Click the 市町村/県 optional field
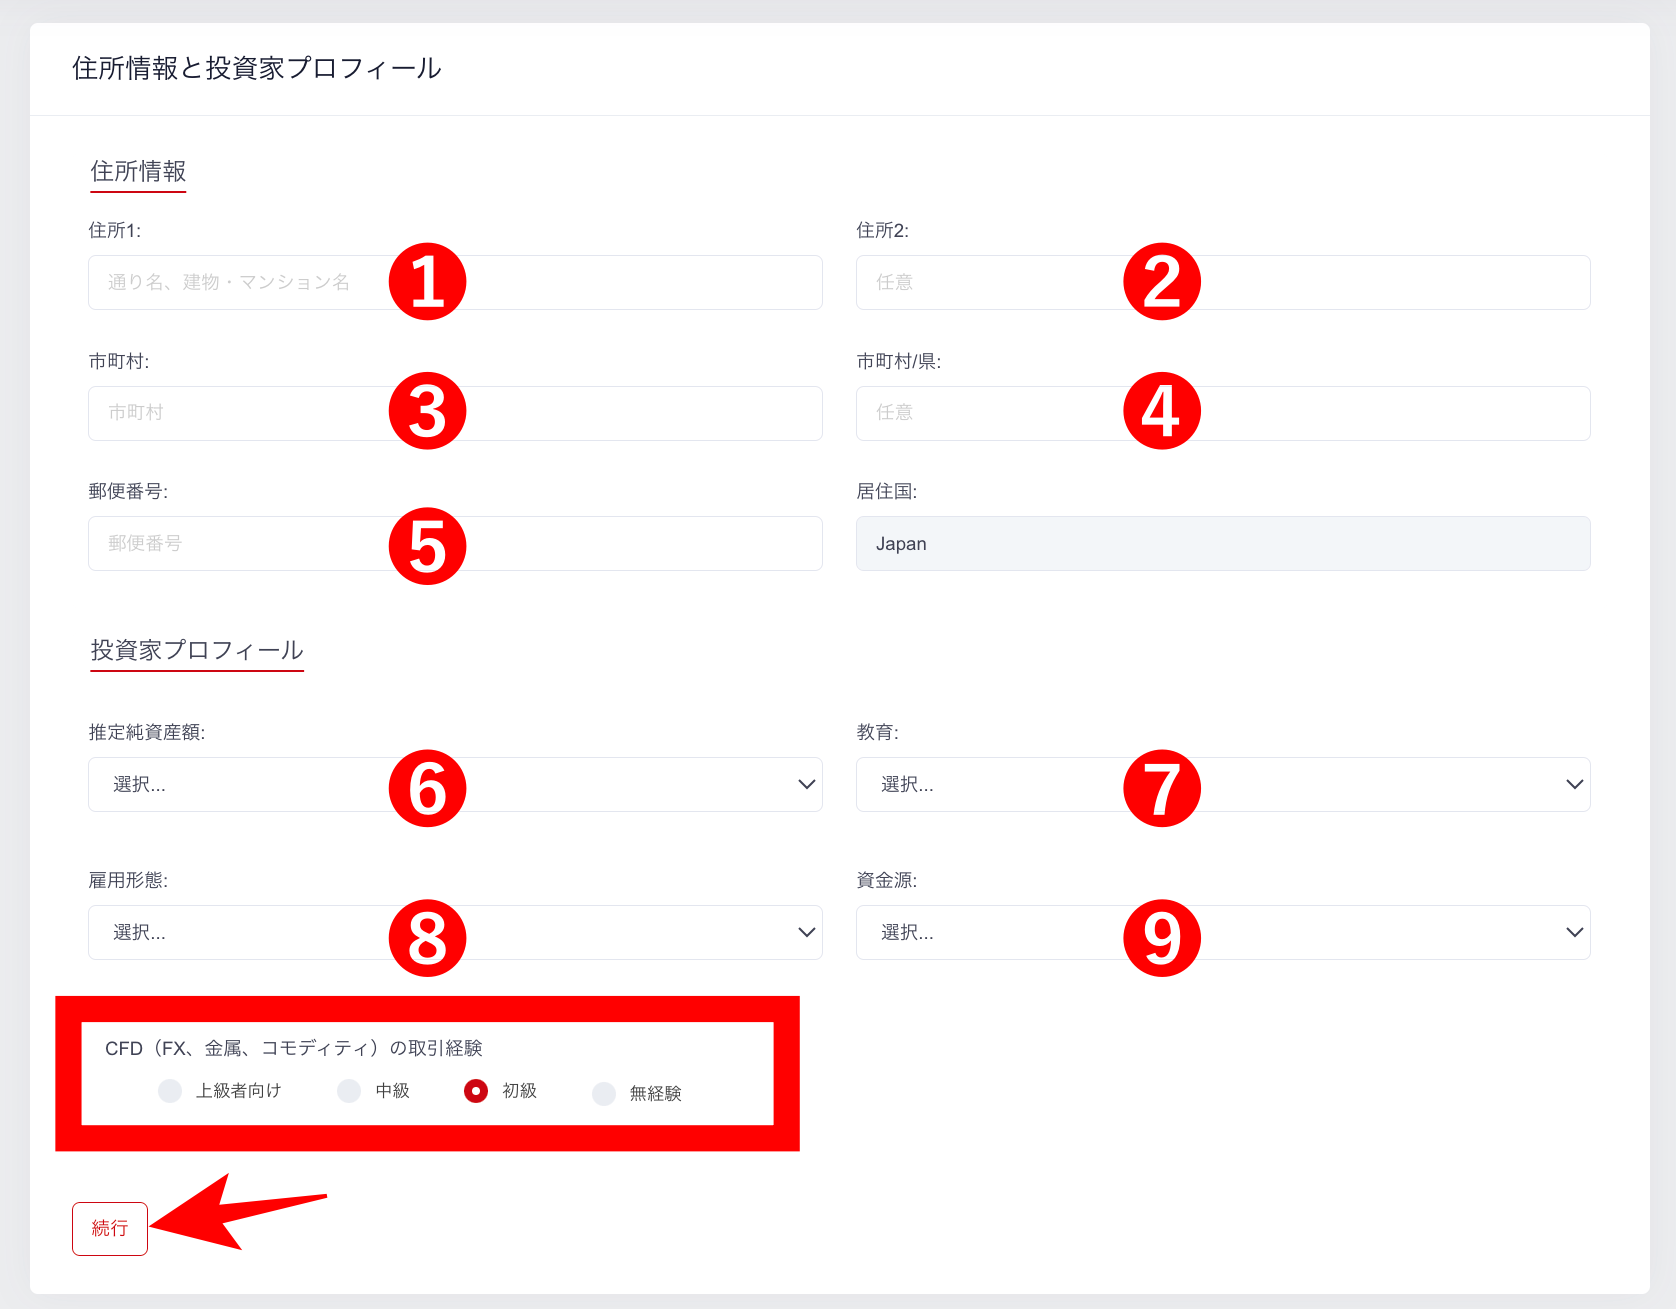 (x=1000, y=413)
